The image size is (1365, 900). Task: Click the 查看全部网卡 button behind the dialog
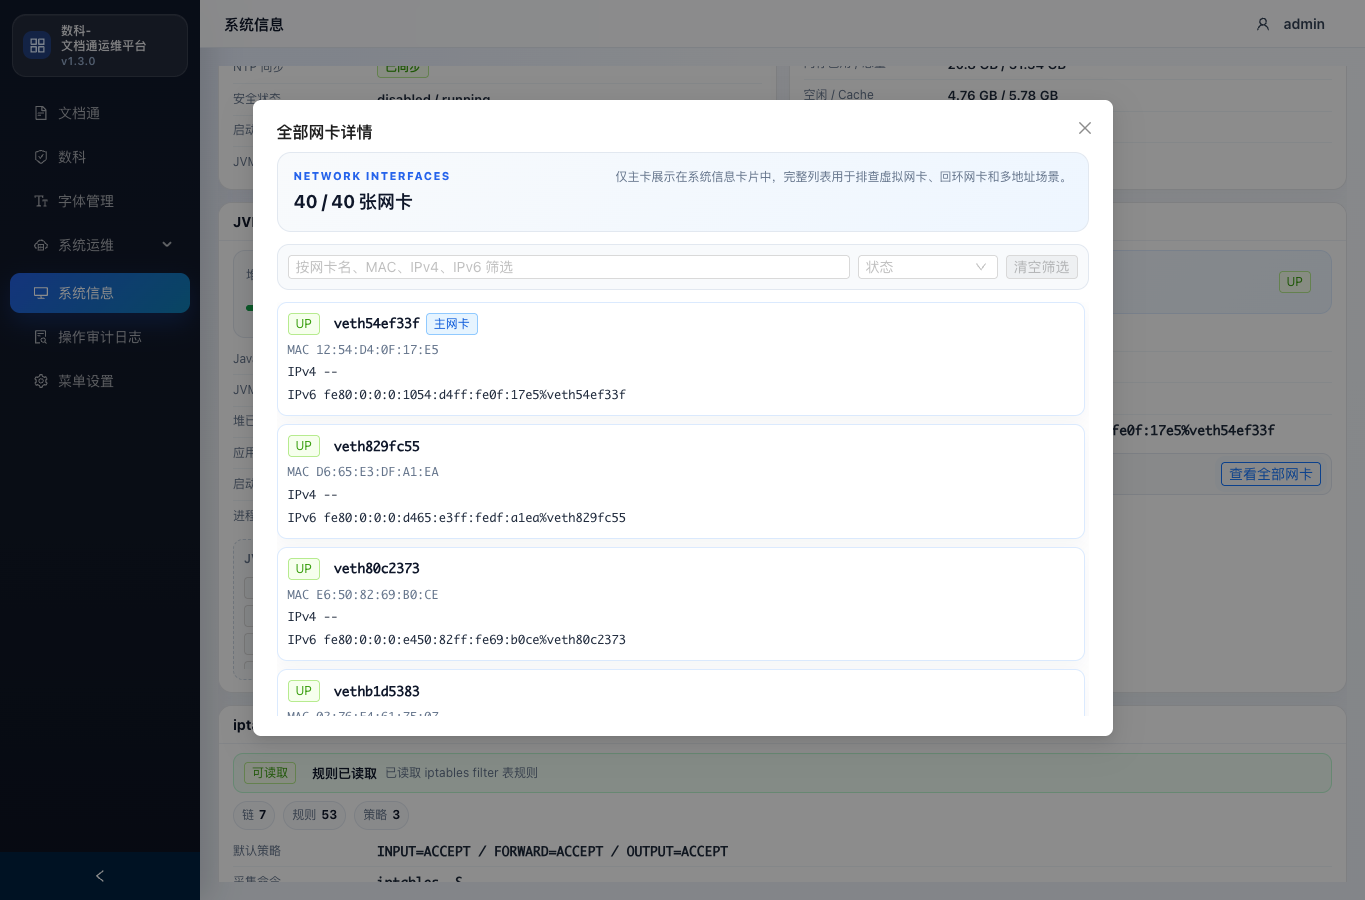(1271, 474)
